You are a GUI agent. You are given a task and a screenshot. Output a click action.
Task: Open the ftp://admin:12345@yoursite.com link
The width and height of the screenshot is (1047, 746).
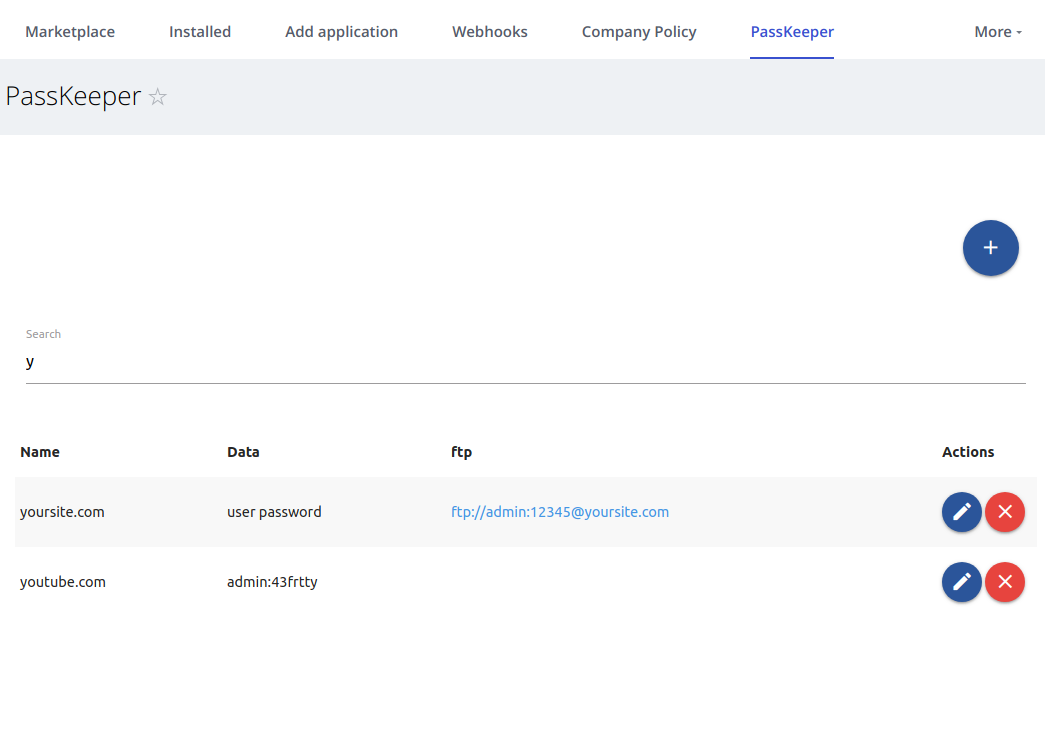(x=560, y=512)
